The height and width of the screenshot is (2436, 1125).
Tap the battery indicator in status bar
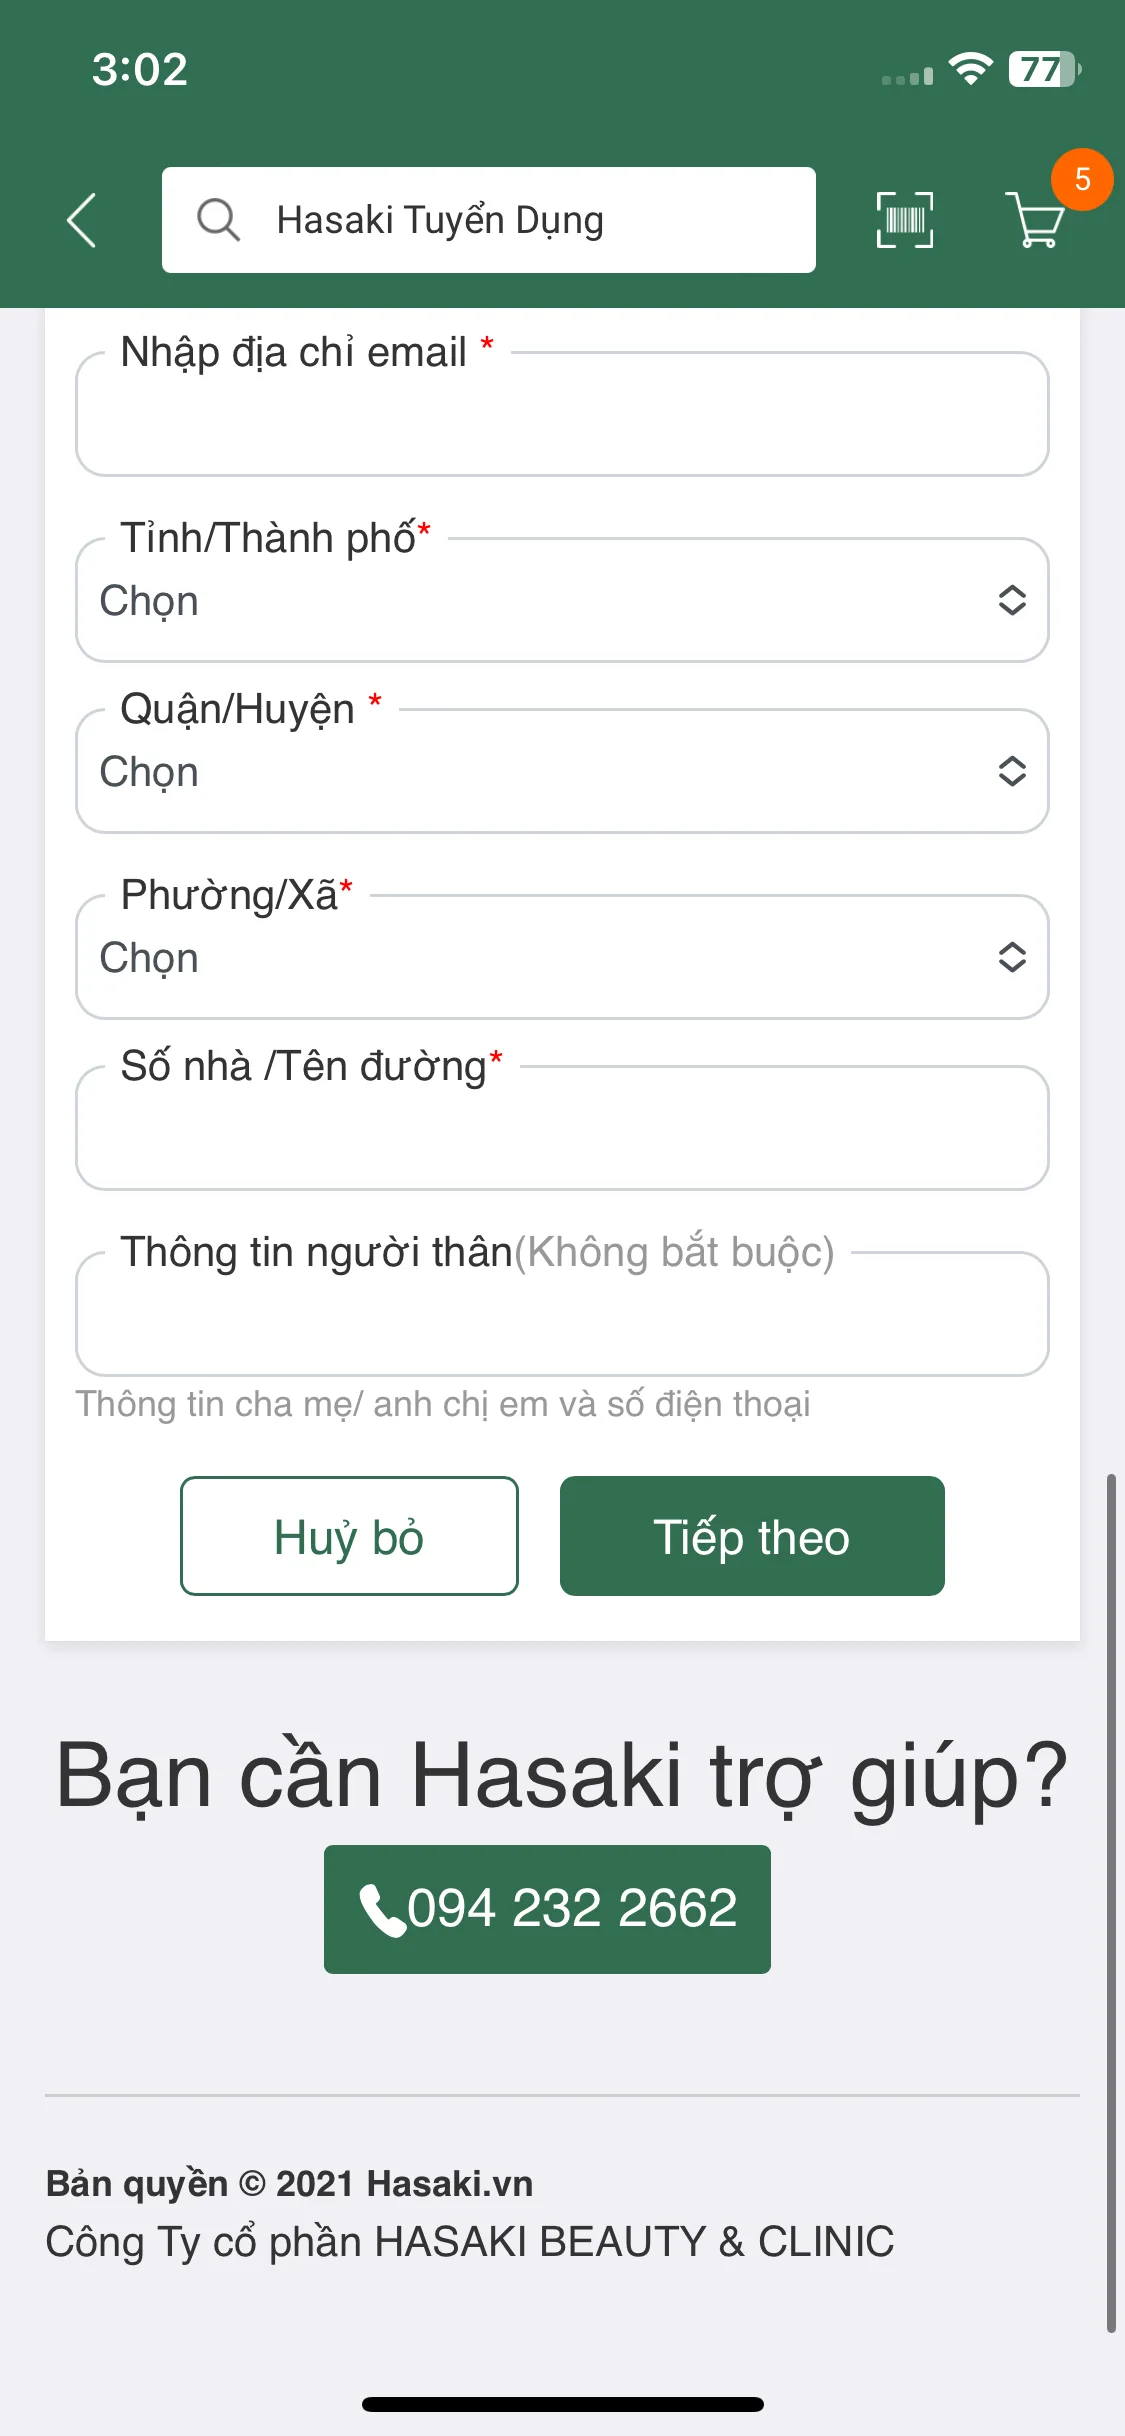click(1045, 69)
